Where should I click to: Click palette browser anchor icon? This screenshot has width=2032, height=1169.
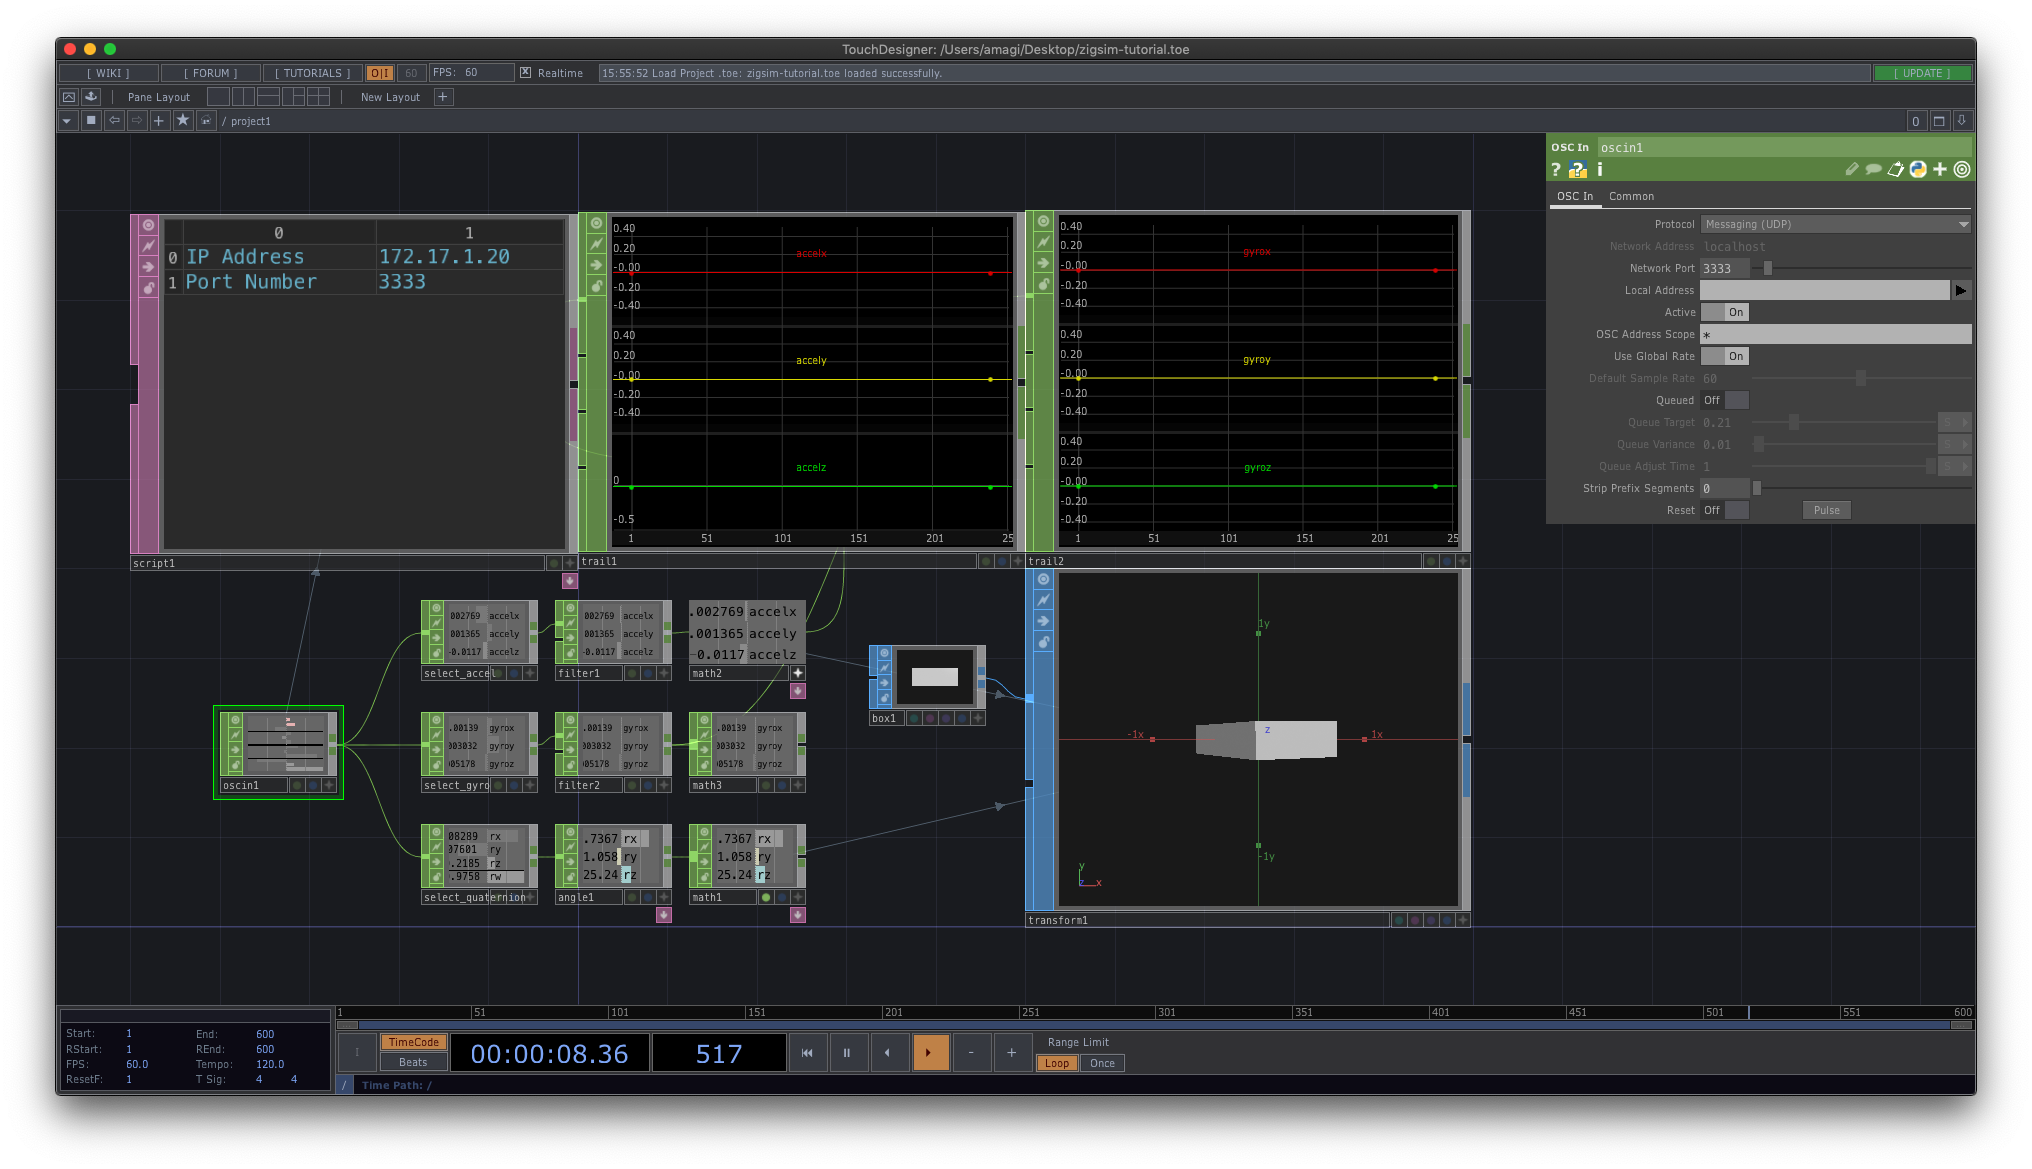point(91,97)
